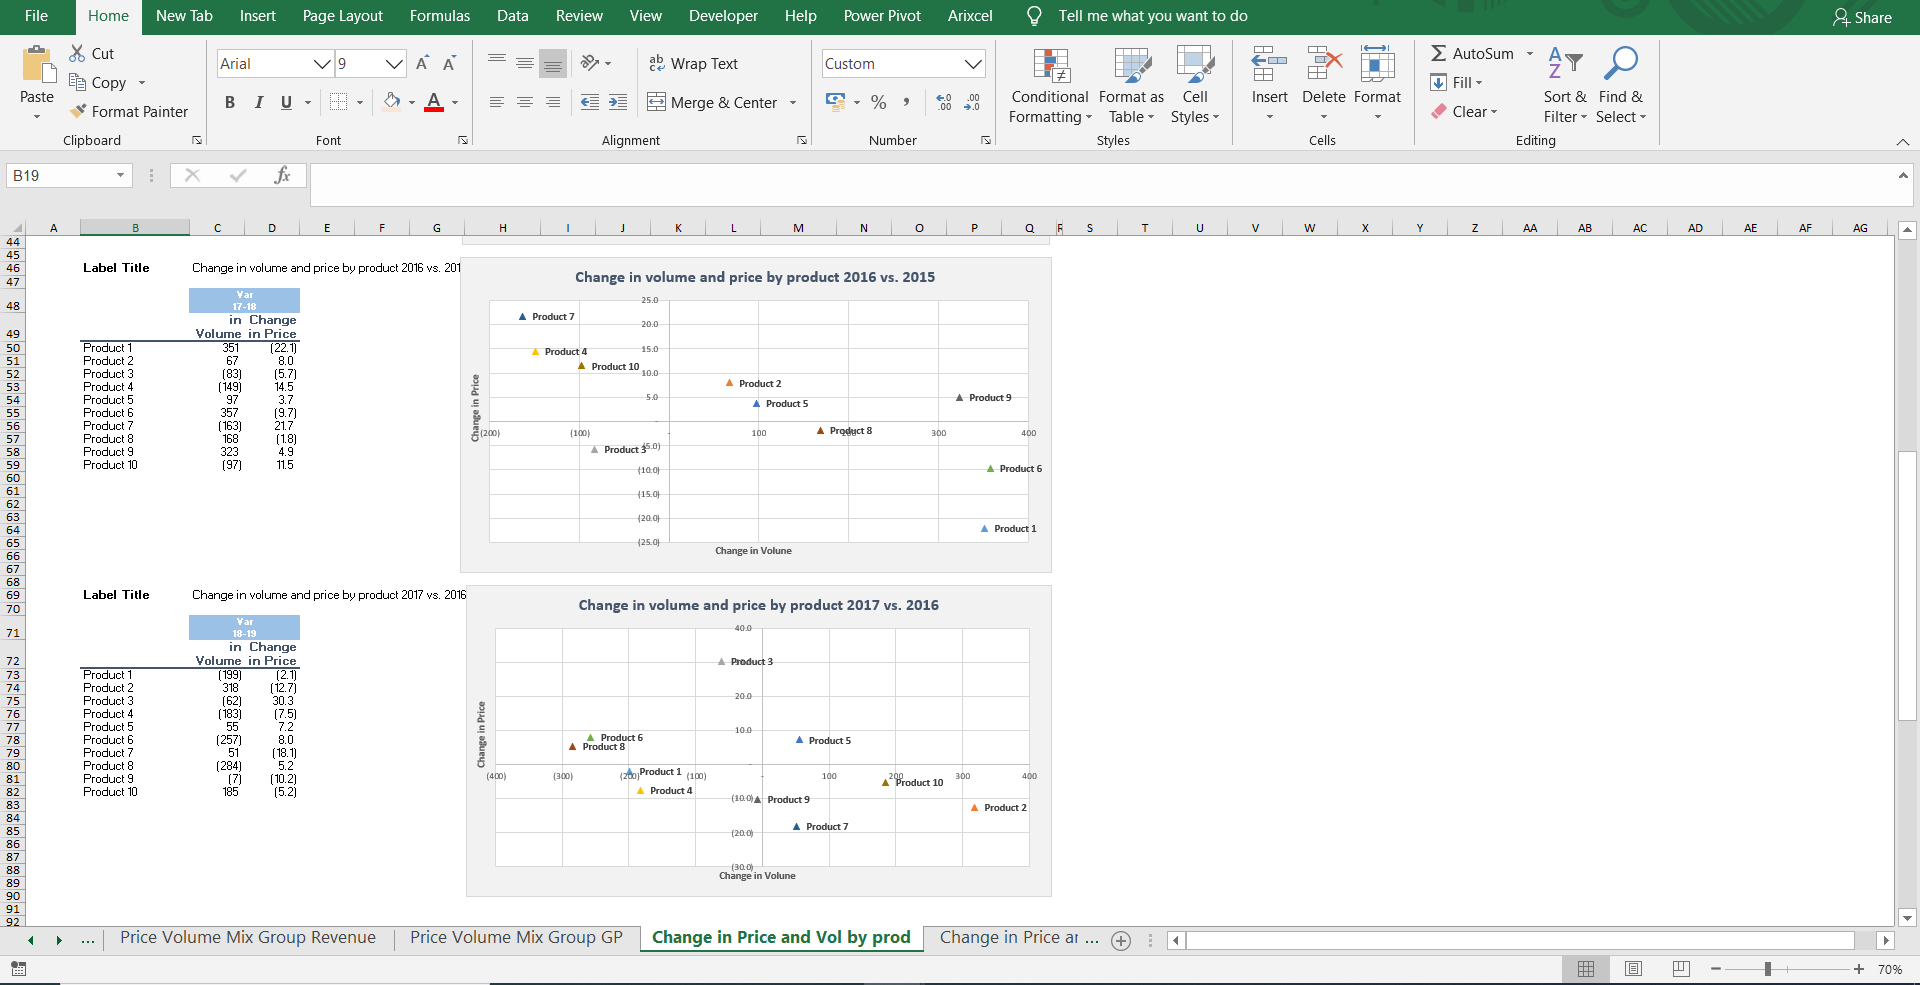This screenshot has height=985, width=1920.
Task: Click Merge & Center
Action: (x=712, y=102)
